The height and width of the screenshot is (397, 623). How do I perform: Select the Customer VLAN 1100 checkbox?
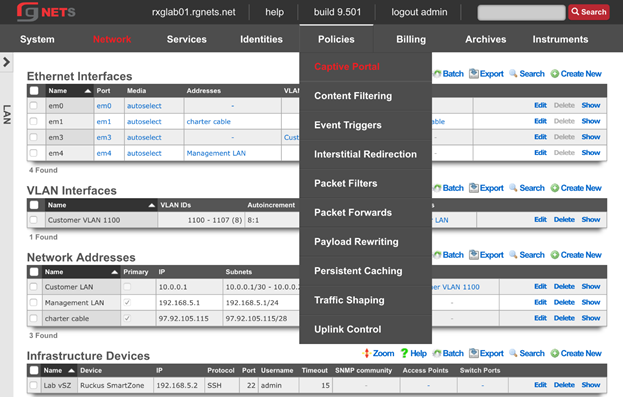[x=34, y=220]
